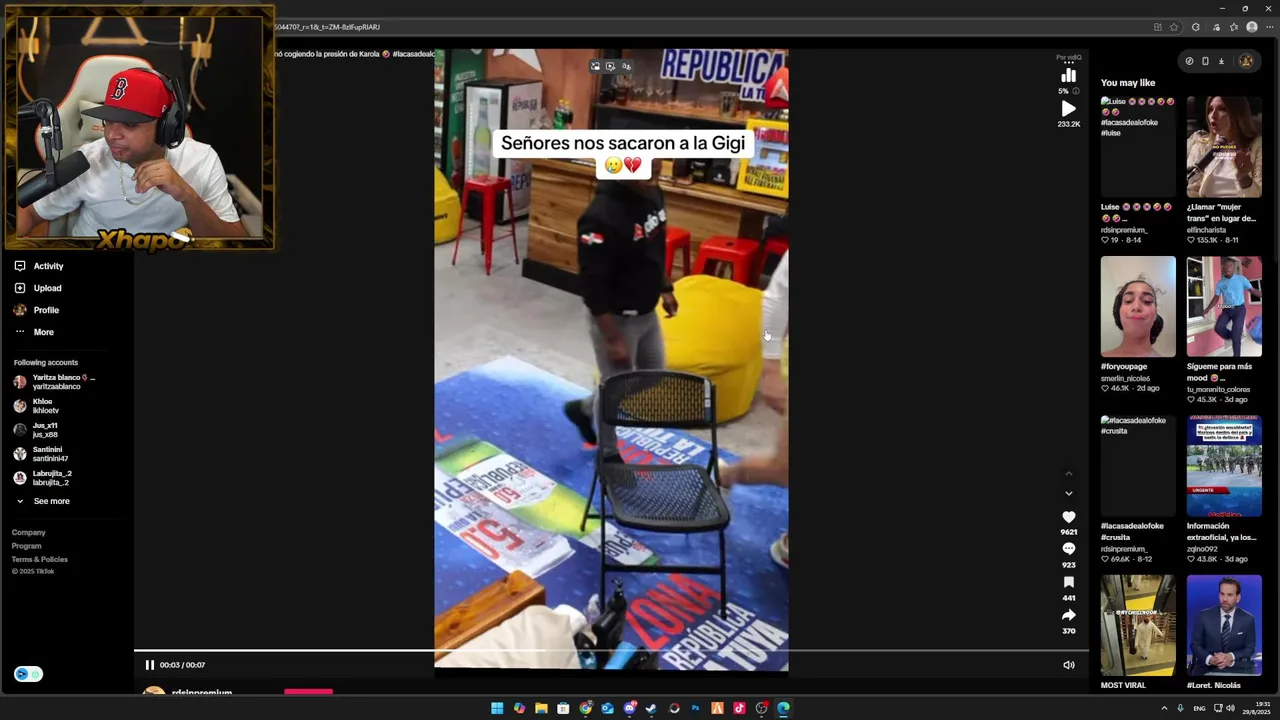Open vidIQ bar chart stats icon
This screenshot has width=1280, height=720.
[x=1068, y=76]
